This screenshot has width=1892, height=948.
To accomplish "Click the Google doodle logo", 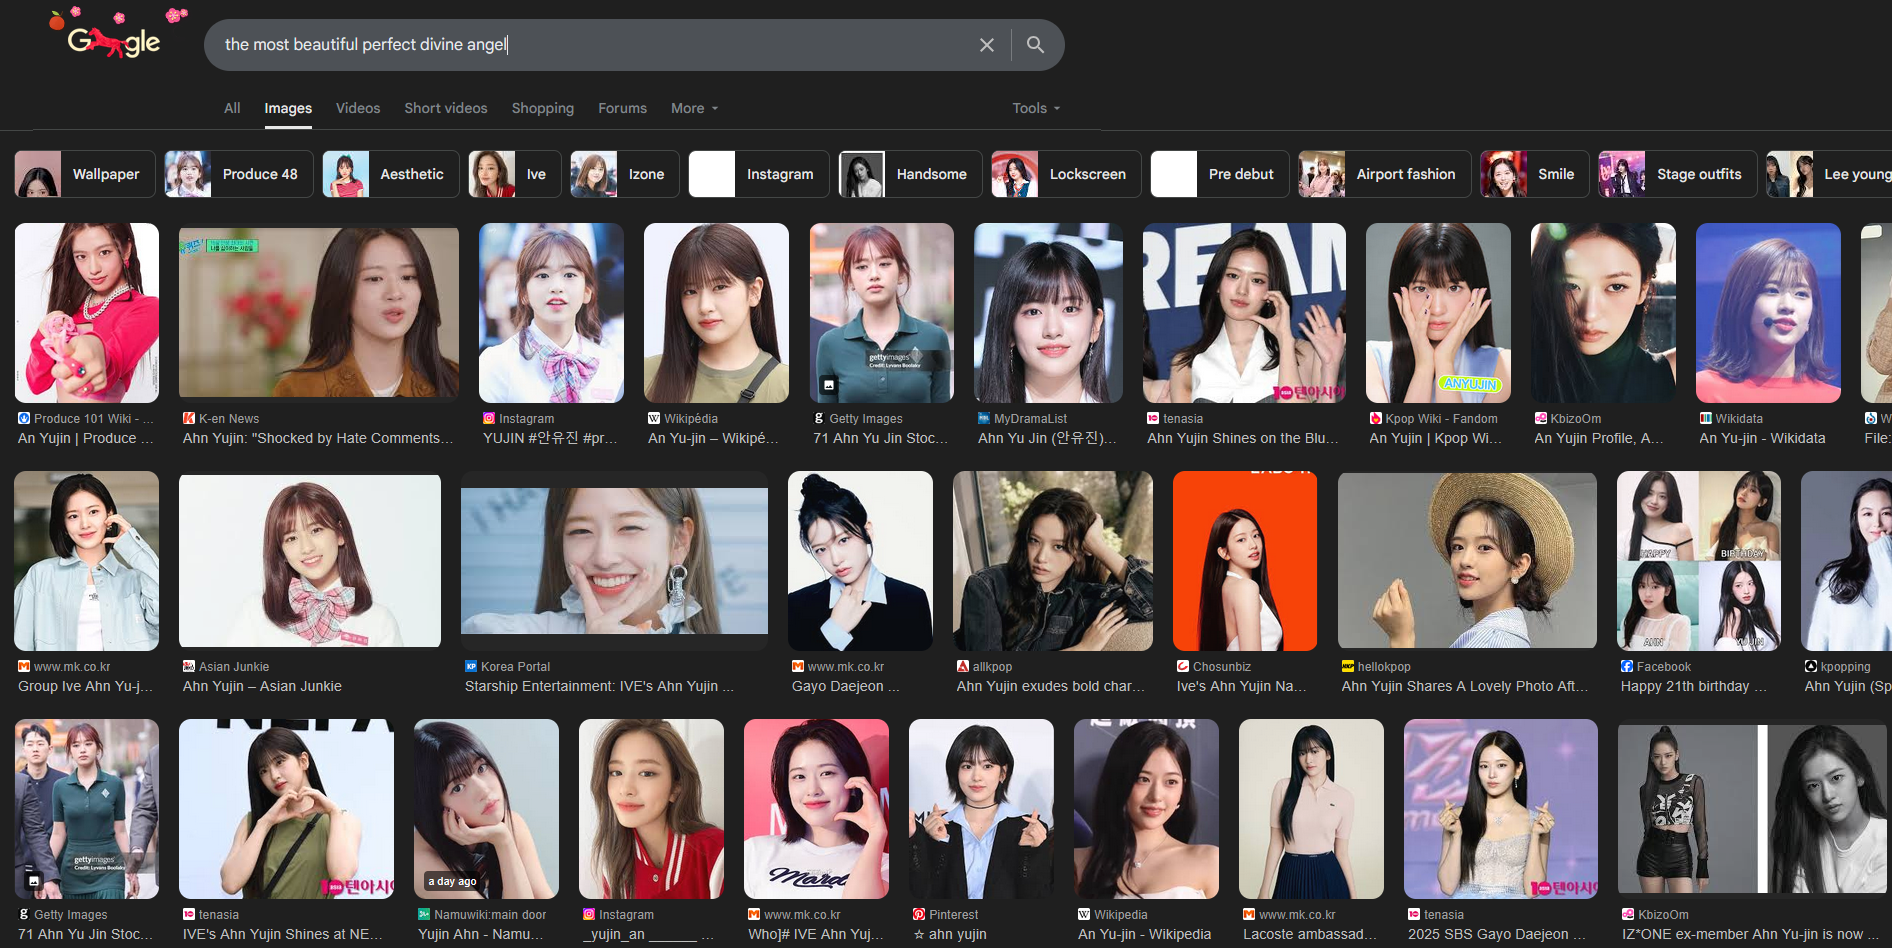I will point(116,35).
